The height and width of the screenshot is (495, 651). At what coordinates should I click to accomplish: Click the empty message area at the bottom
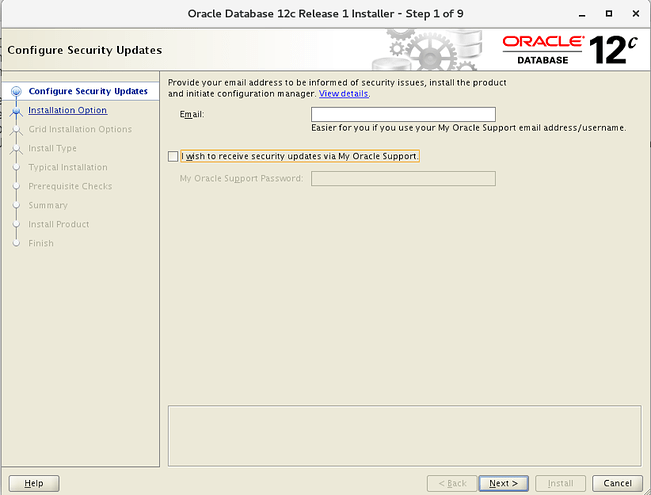pos(404,436)
